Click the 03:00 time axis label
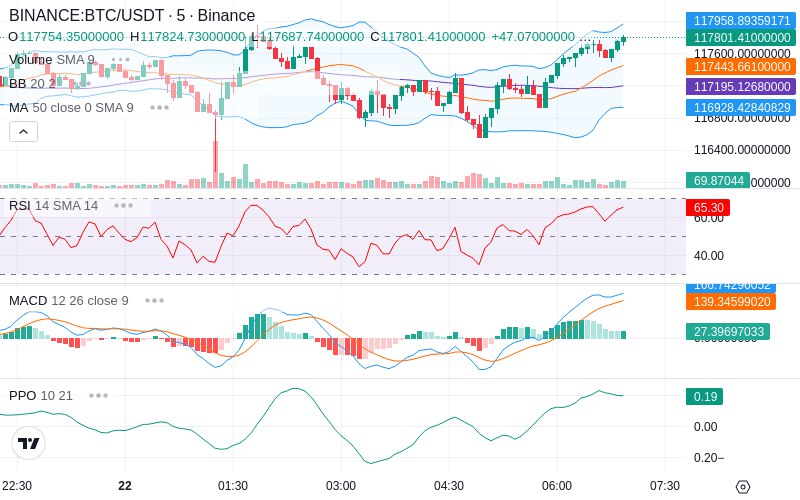Viewport: 800px width, 500px height. (341, 486)
